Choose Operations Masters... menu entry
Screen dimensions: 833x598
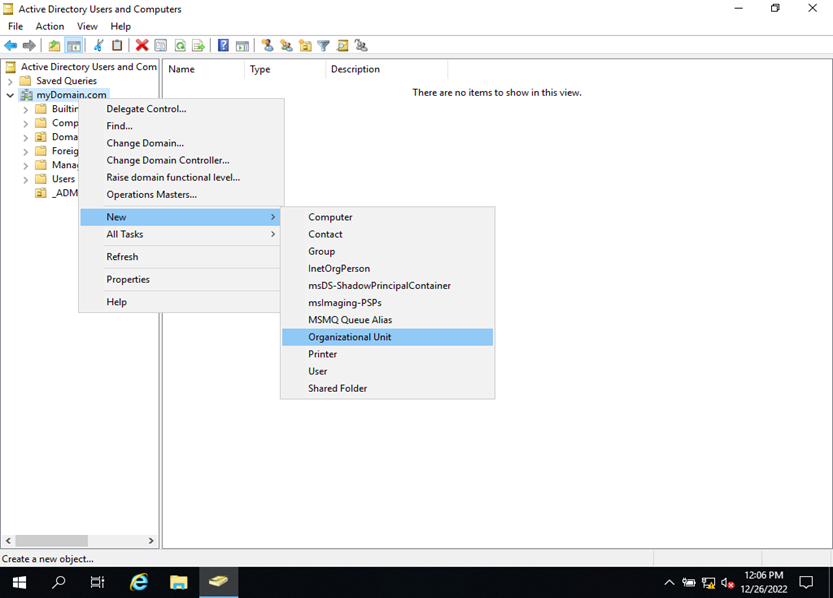point(180,194)
